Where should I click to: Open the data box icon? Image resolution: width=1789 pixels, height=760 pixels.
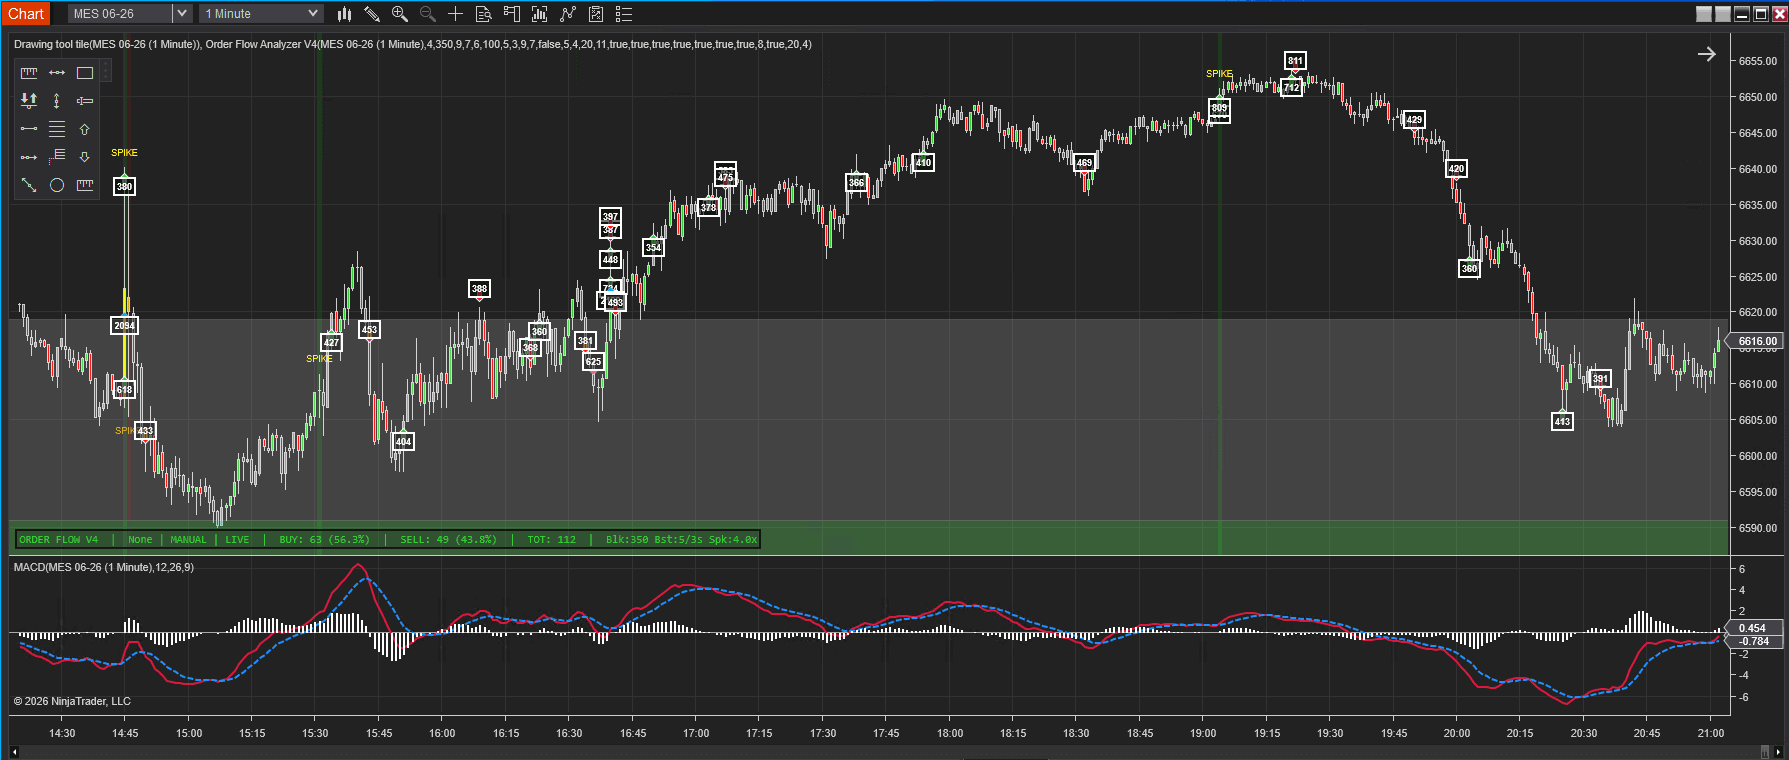(x=484, y=14)
